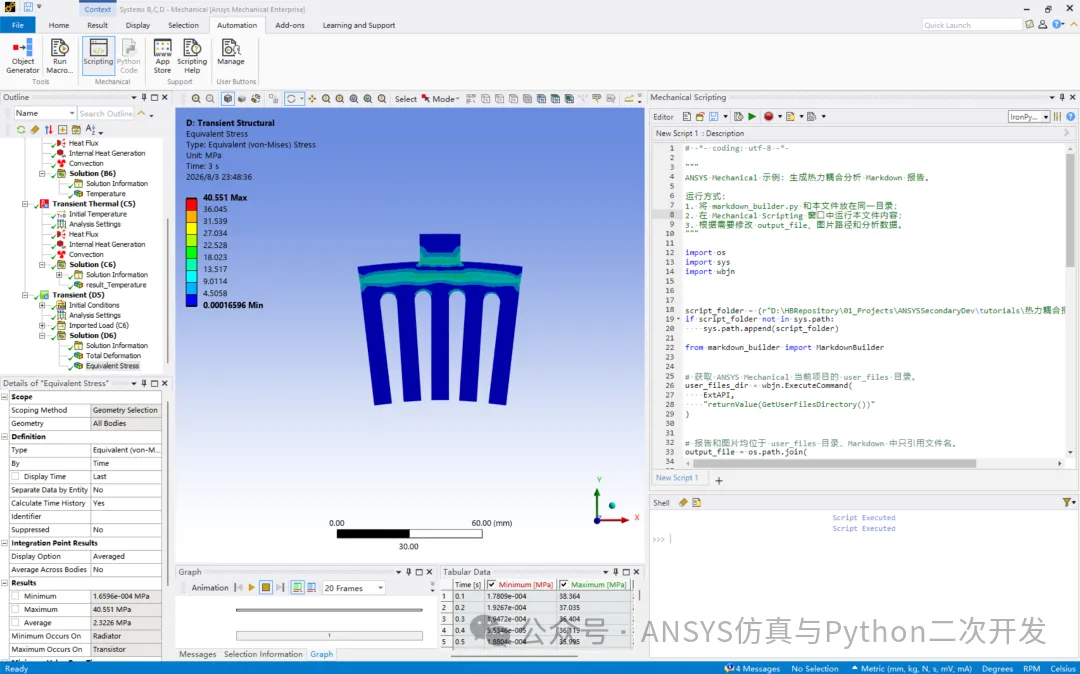Open the Selection Information tab
This screenshot has height=674, width=1080.
click(x=263, y=654)
